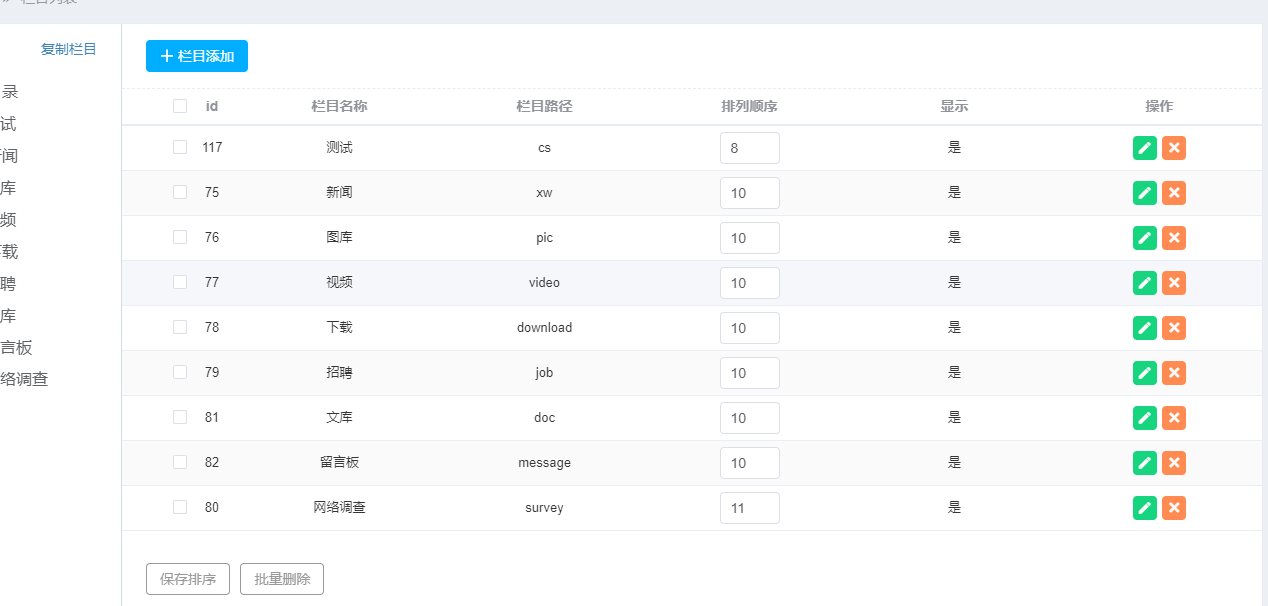Click the sort order input for survey
1268x606 pixels.
click(x=749, y=508)
